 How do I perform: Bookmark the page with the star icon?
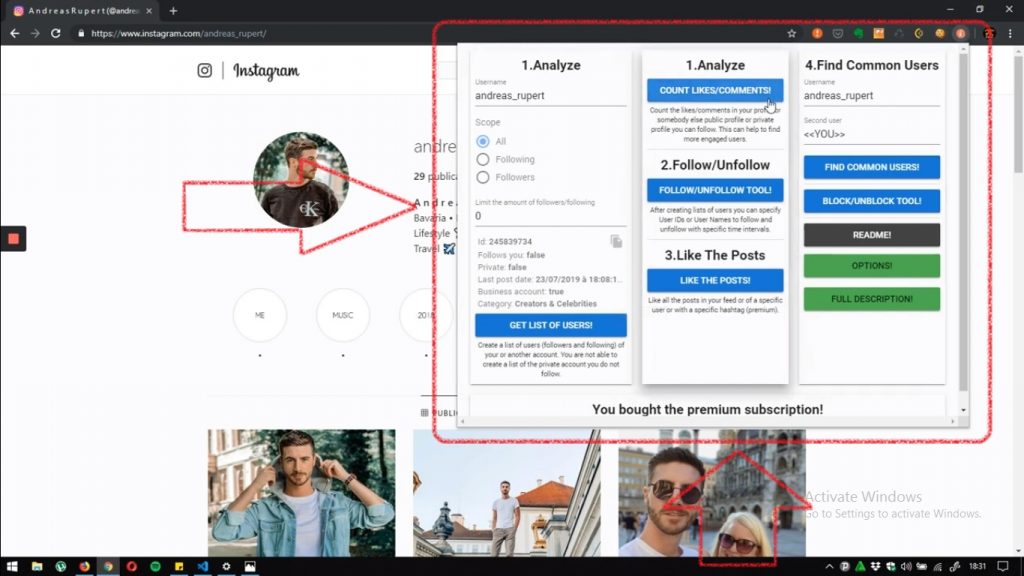tap(791, 33)
